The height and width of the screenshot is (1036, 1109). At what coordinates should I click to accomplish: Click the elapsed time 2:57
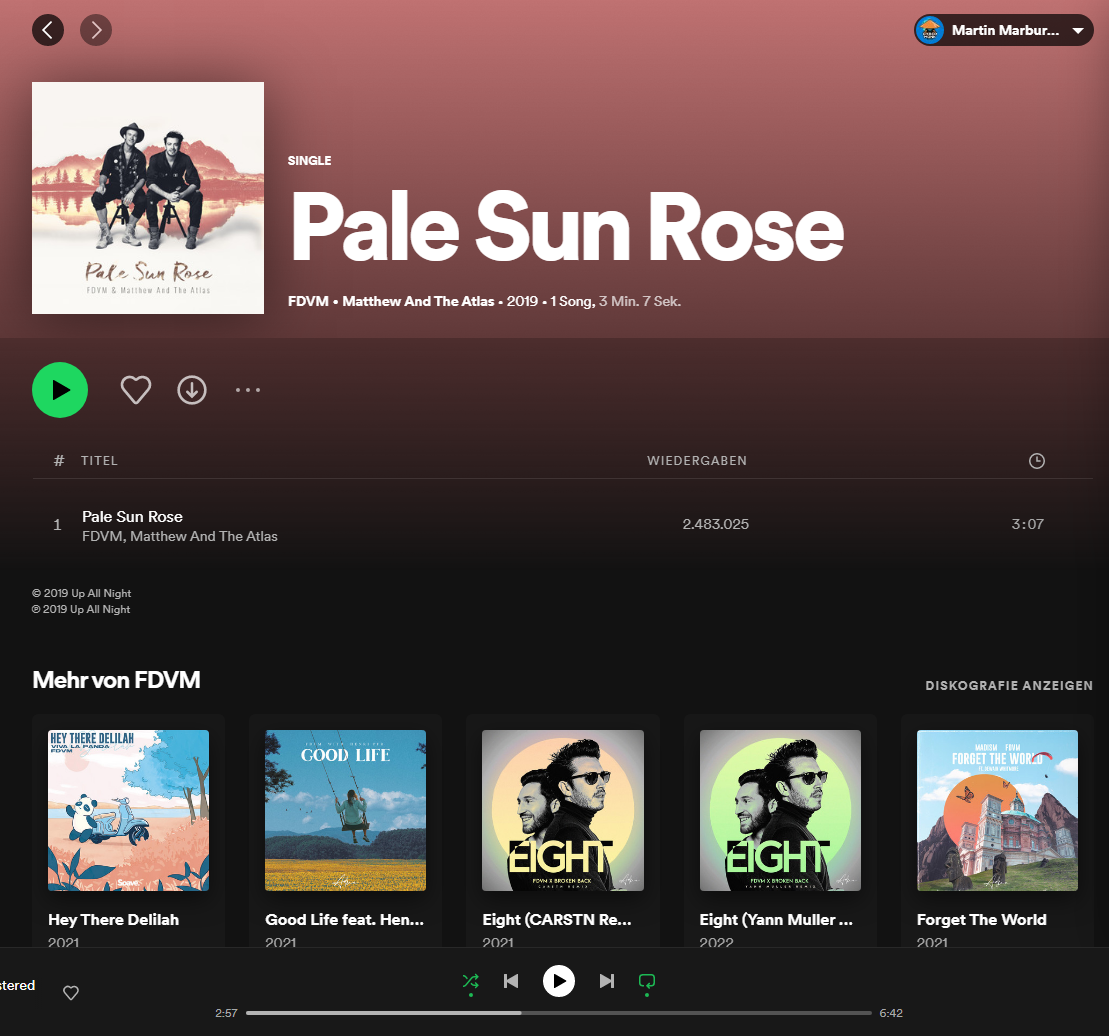click(226, 1013)
